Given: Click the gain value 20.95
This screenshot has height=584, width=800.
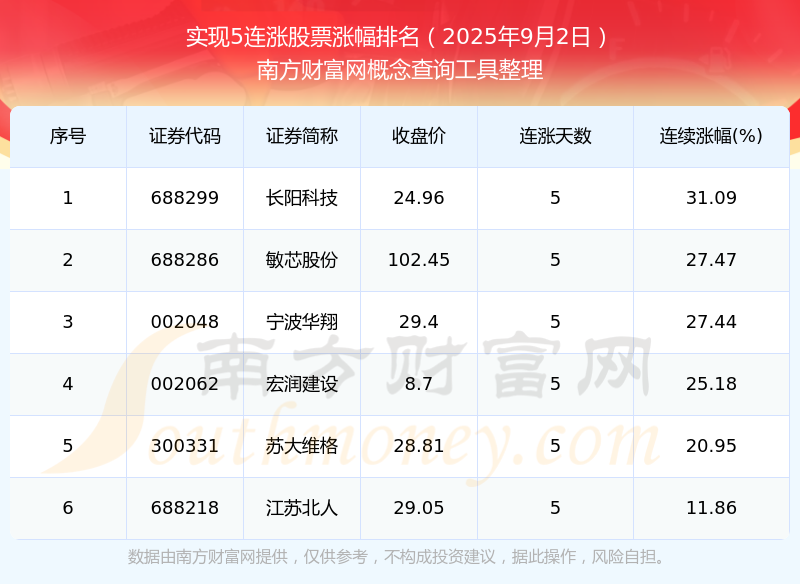Looking at the screenshot, I should click(x=711, y=446).
